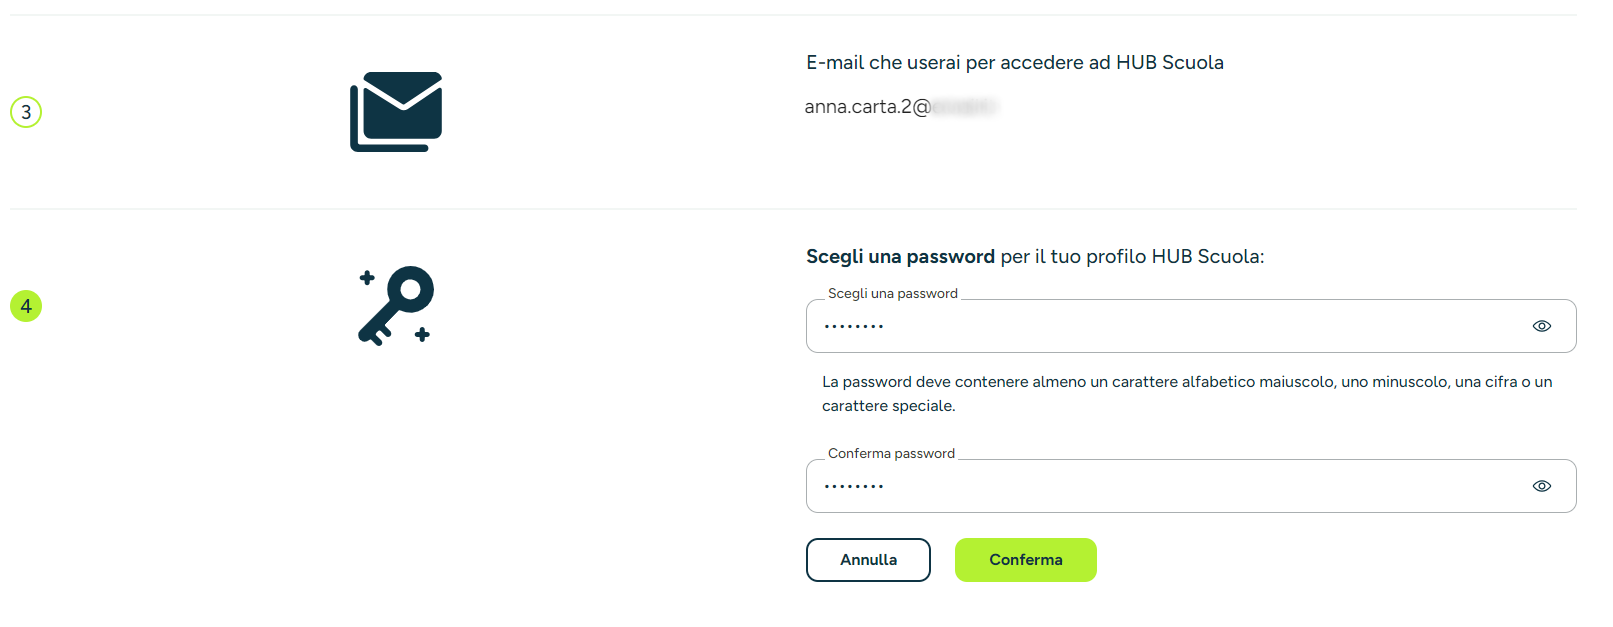The image size is (1613, 627).
Task: Click the masked dots in the confirm field
Action: 854,486
